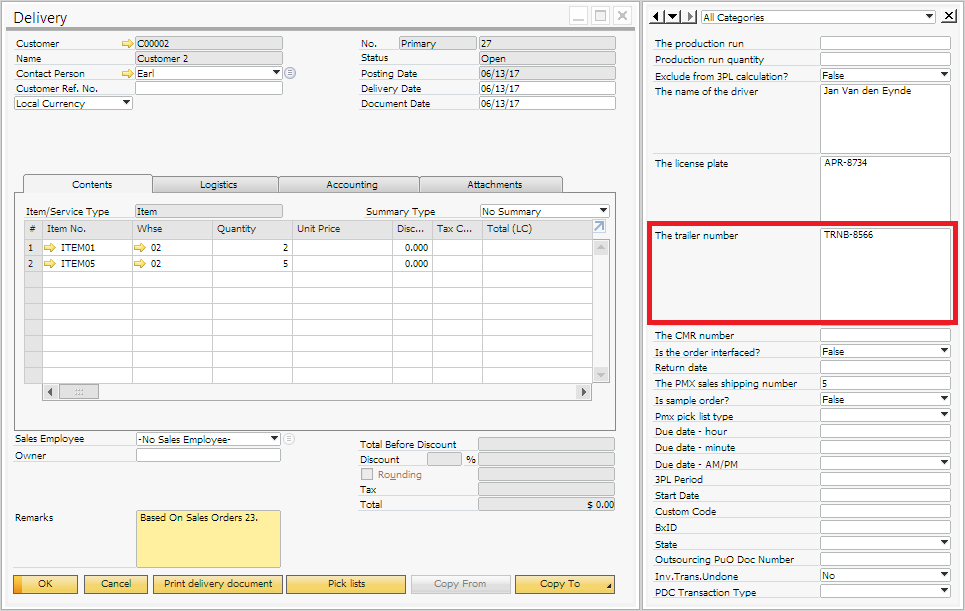Click the details icon next to Contact Person
Image resolution: width=965 pixels, height=611 pixels.
pos(290,74)
